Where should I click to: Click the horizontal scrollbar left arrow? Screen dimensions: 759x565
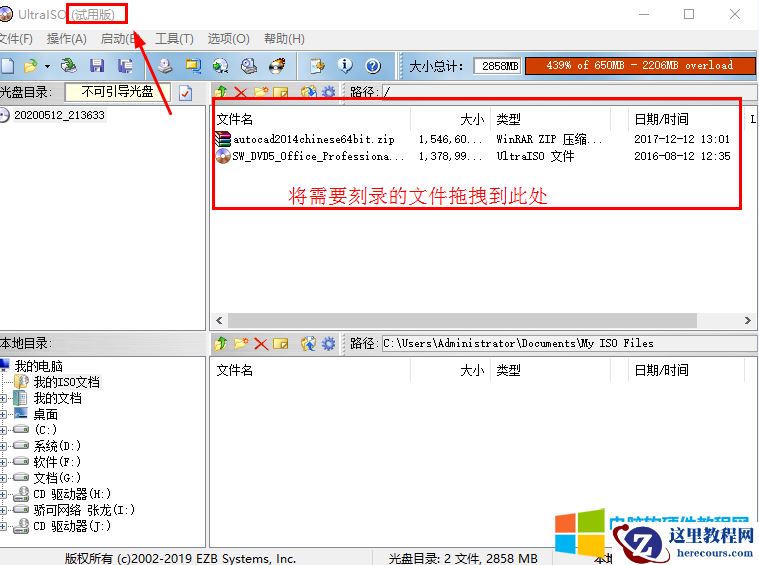click(219, 321)
